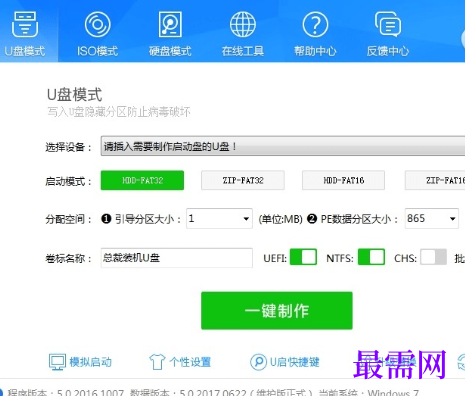Open the 硬盘模式 hard disk icon
The height and width of the screenshot is (396, 465).
click(170, 24)
